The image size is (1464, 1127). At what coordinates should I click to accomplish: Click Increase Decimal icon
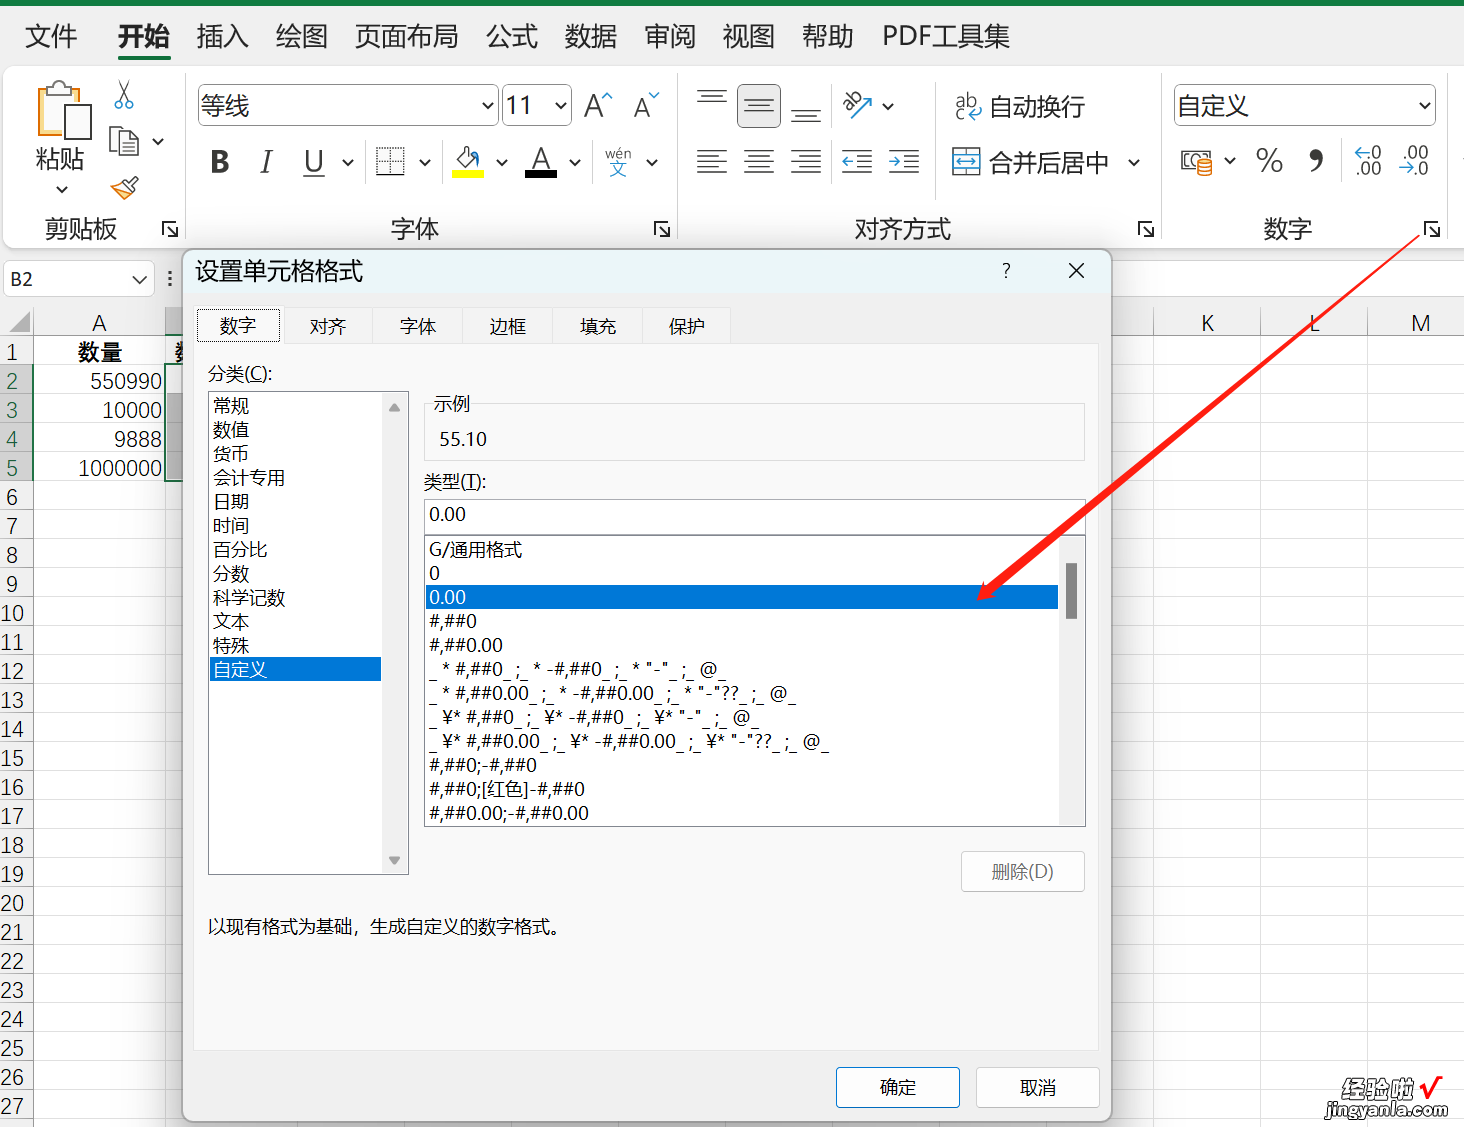1368,161
